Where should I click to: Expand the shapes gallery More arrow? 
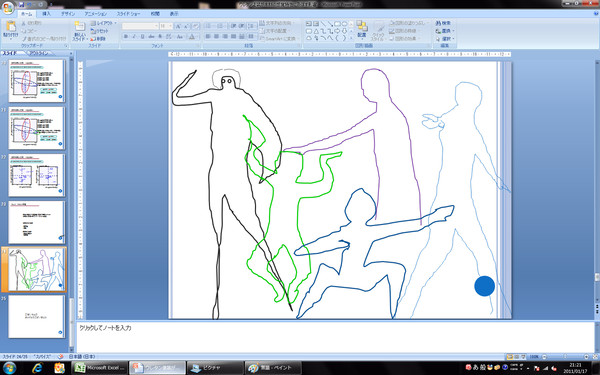pos(351,38)
